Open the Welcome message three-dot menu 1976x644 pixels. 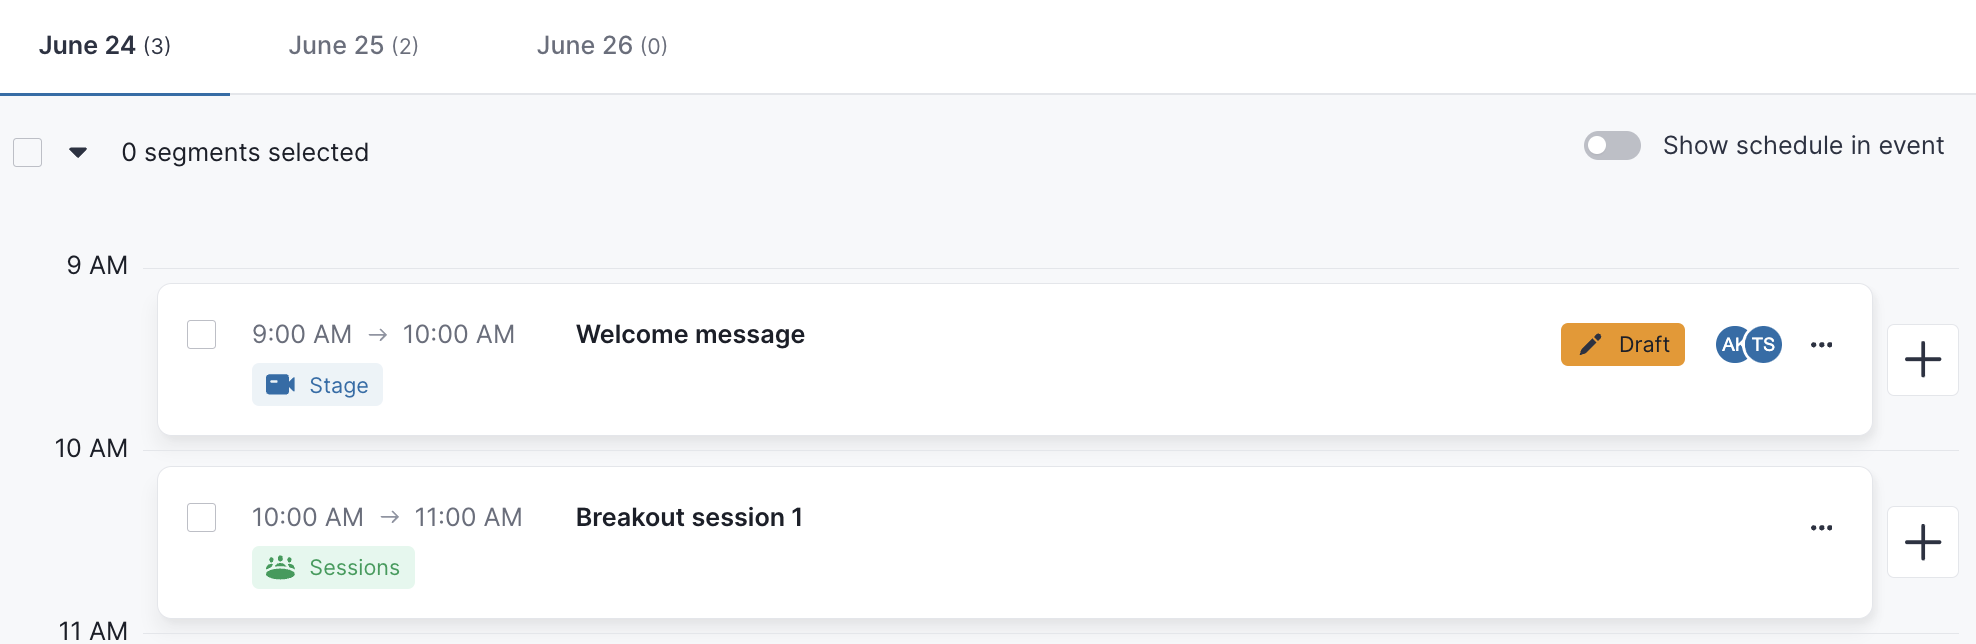(x=1821, y=345)
